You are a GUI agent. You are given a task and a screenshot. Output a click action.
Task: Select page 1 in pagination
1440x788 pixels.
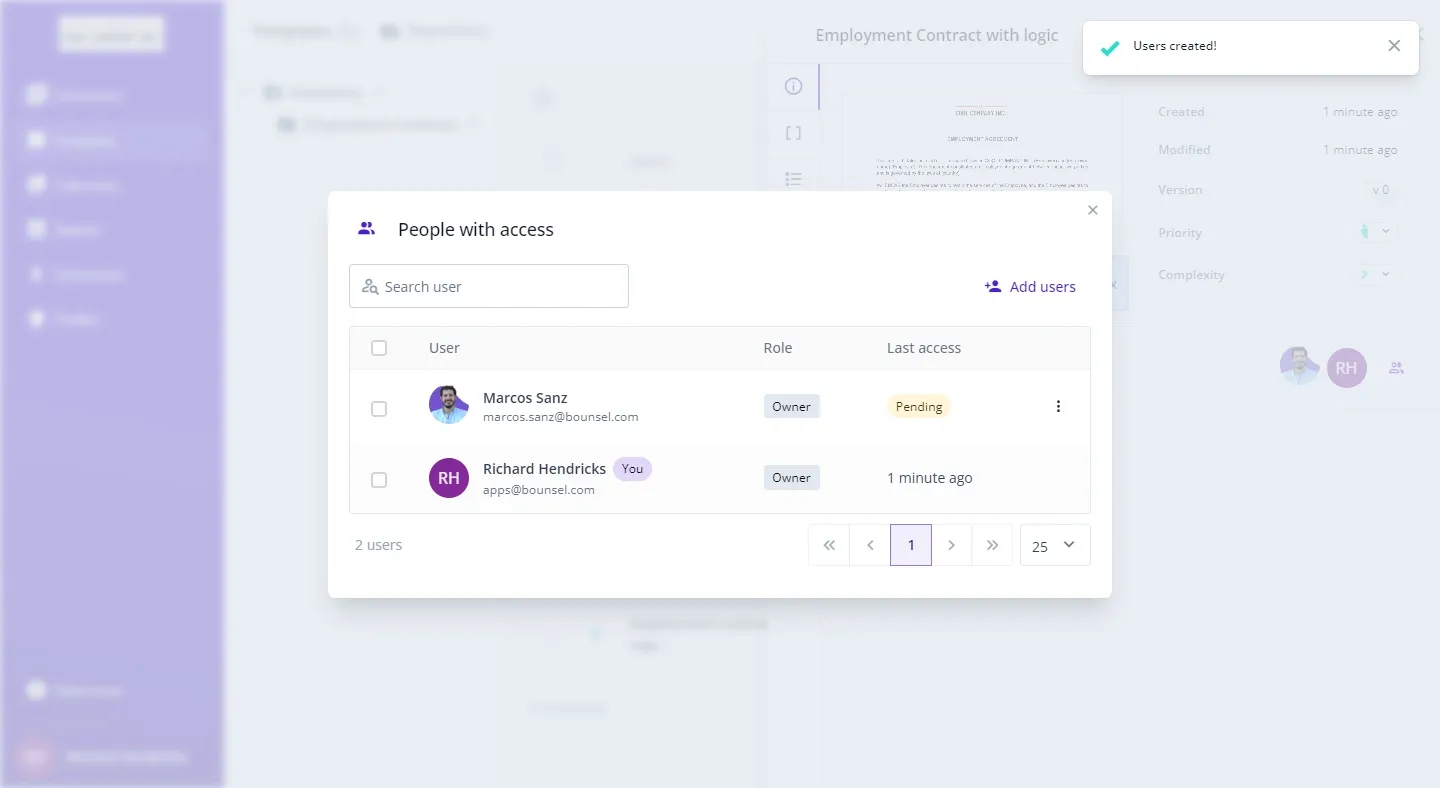tap(911, 546)
